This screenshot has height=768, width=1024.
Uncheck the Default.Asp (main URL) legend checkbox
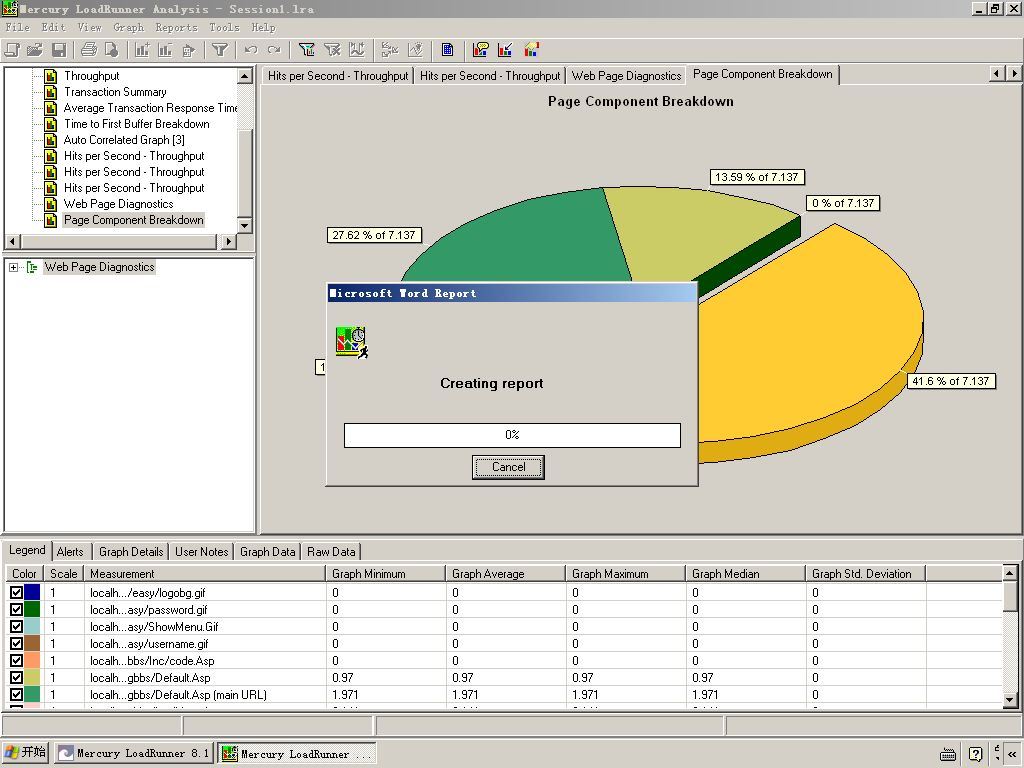[x=16, y=694]
